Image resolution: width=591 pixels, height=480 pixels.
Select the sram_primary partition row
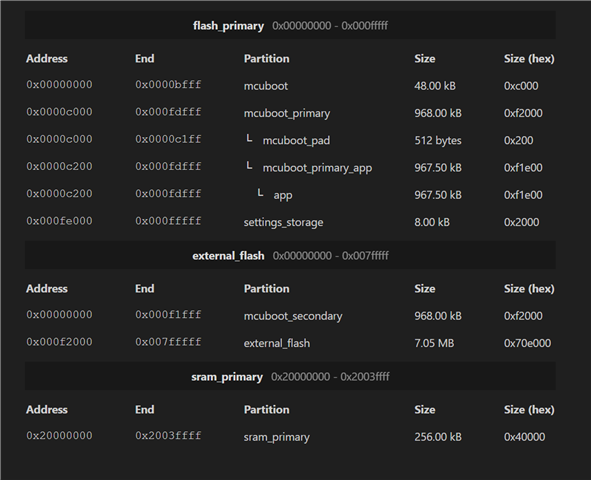click(290, 437)
